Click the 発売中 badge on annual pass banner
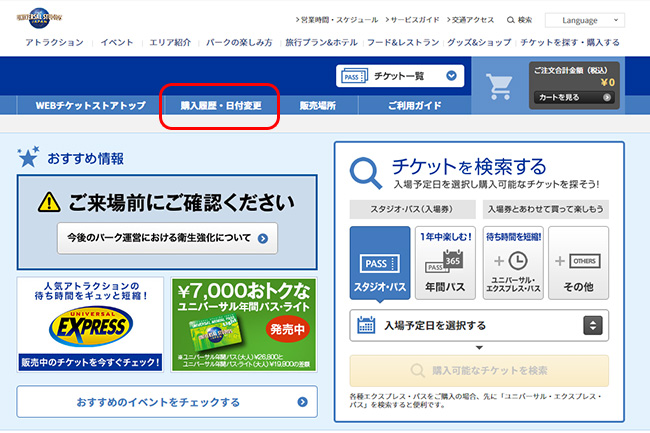The width and height of the screenshot is (650, 433). (x=287, y=329)
